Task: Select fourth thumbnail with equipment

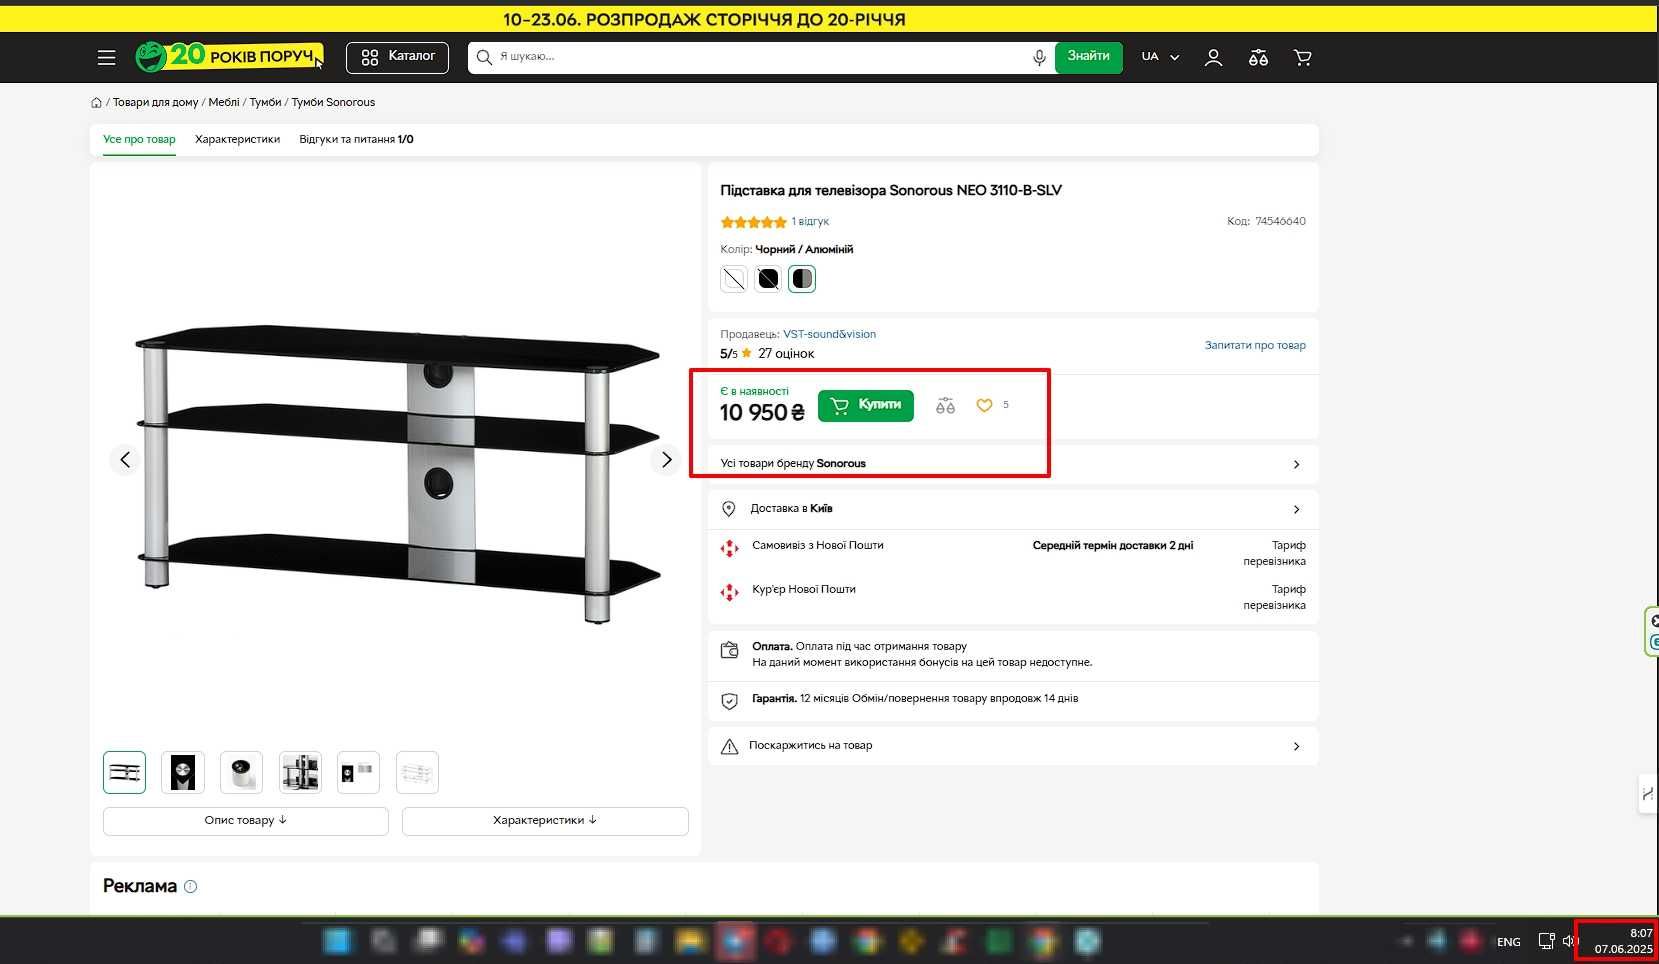Action: [x=300, y=772]
